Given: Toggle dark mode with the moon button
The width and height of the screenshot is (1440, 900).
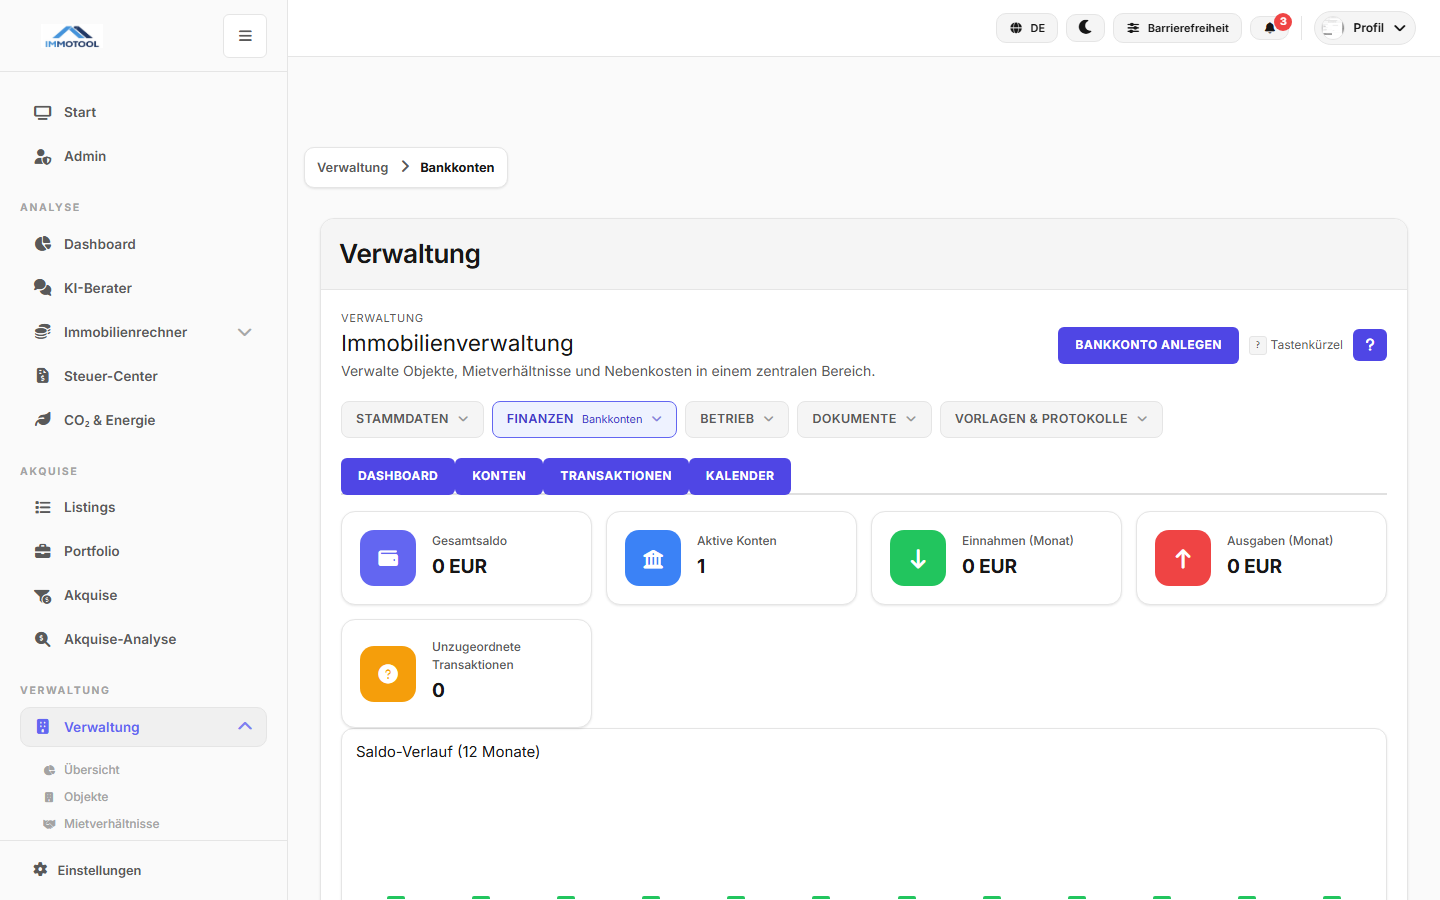Looking at the screenshot, I should tap(1085, 28).
